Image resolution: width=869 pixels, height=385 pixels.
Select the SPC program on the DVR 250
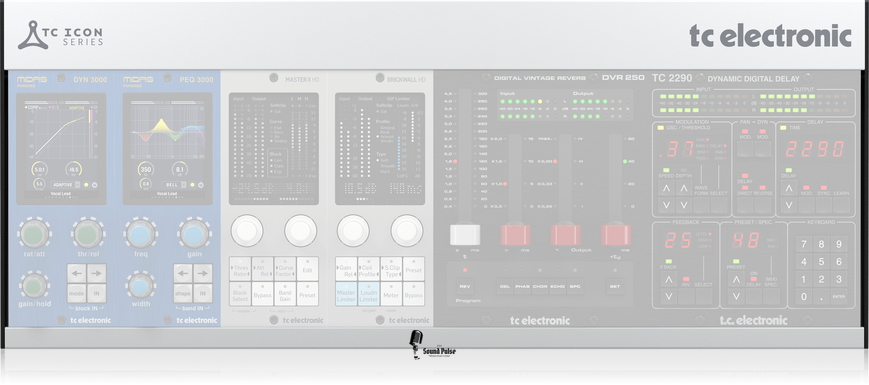coord(575,286)
